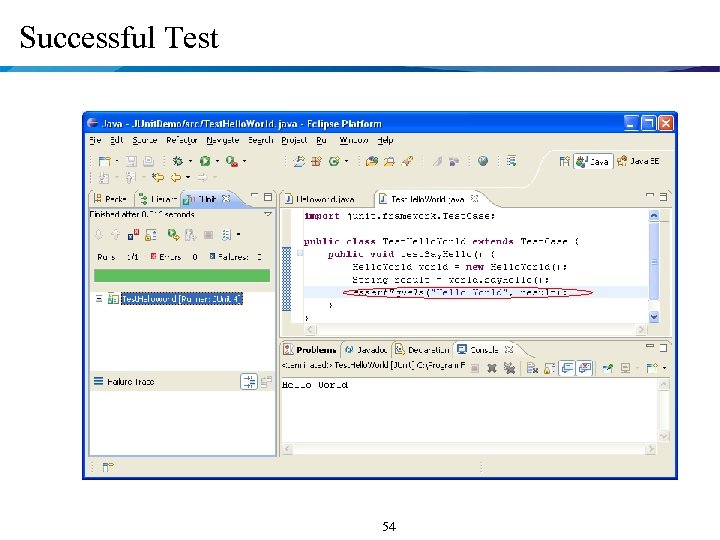Screen dimensions: 720x540
Task: Click the New Java Class icon
Action: [334, 161]
